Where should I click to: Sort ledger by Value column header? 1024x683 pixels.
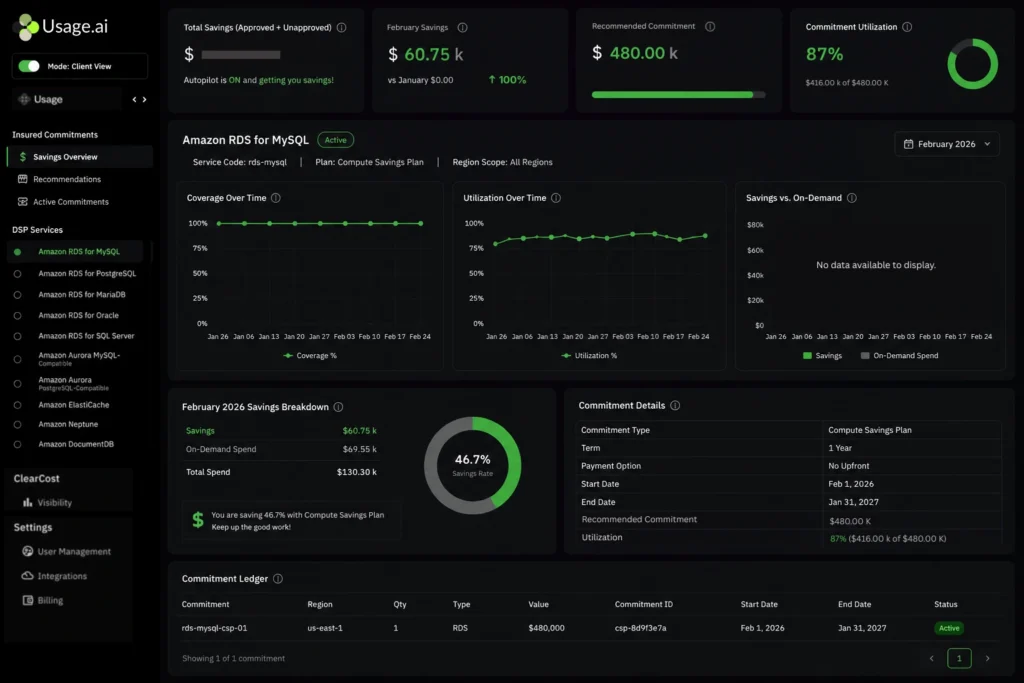pos(538,605)
